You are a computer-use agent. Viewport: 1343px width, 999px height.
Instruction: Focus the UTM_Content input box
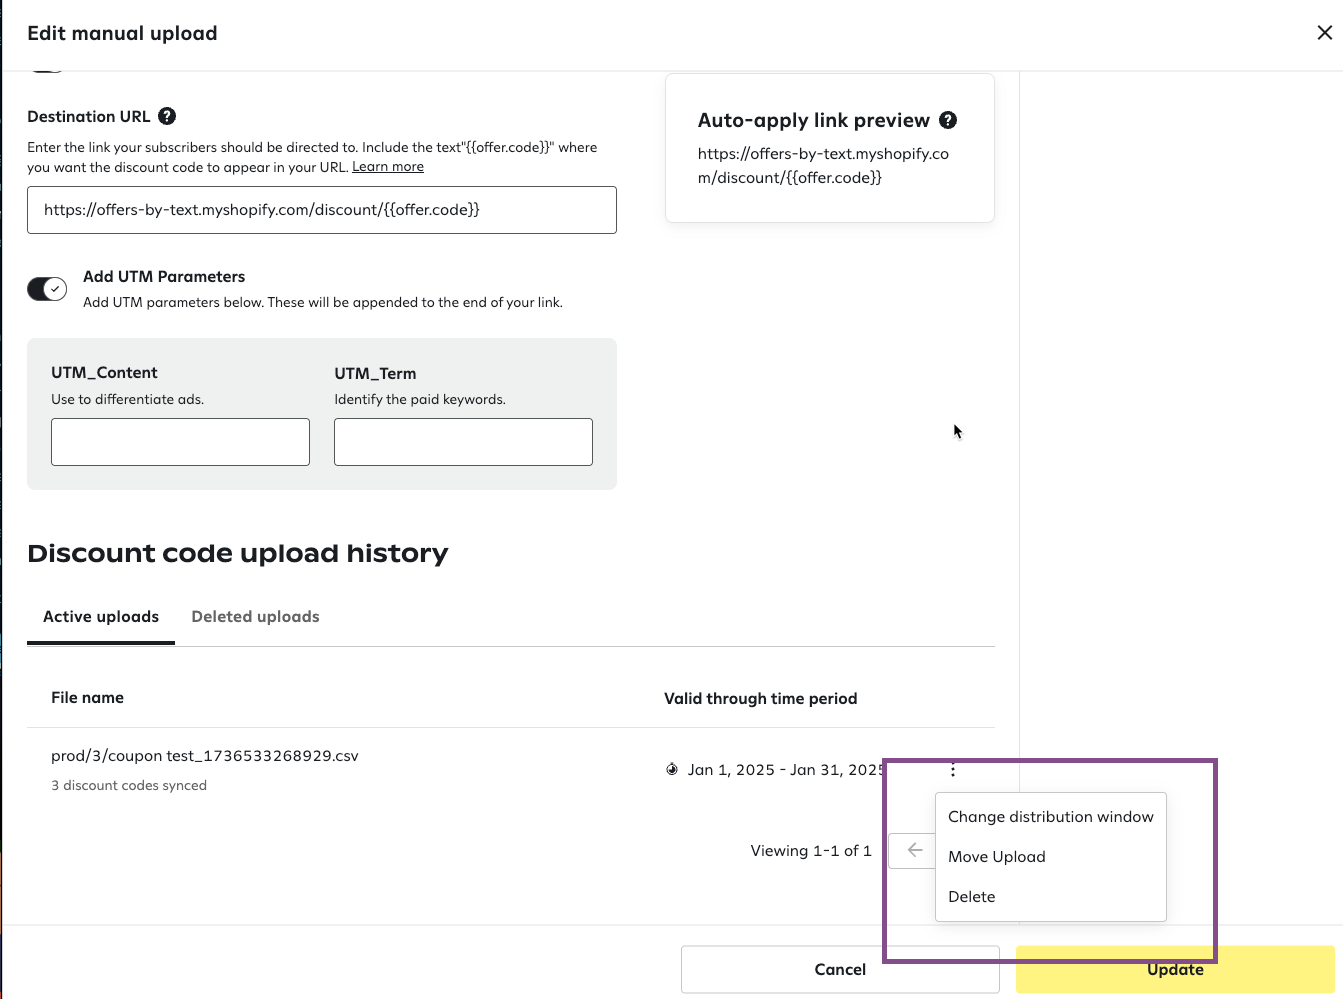click(x=180, y=442)
